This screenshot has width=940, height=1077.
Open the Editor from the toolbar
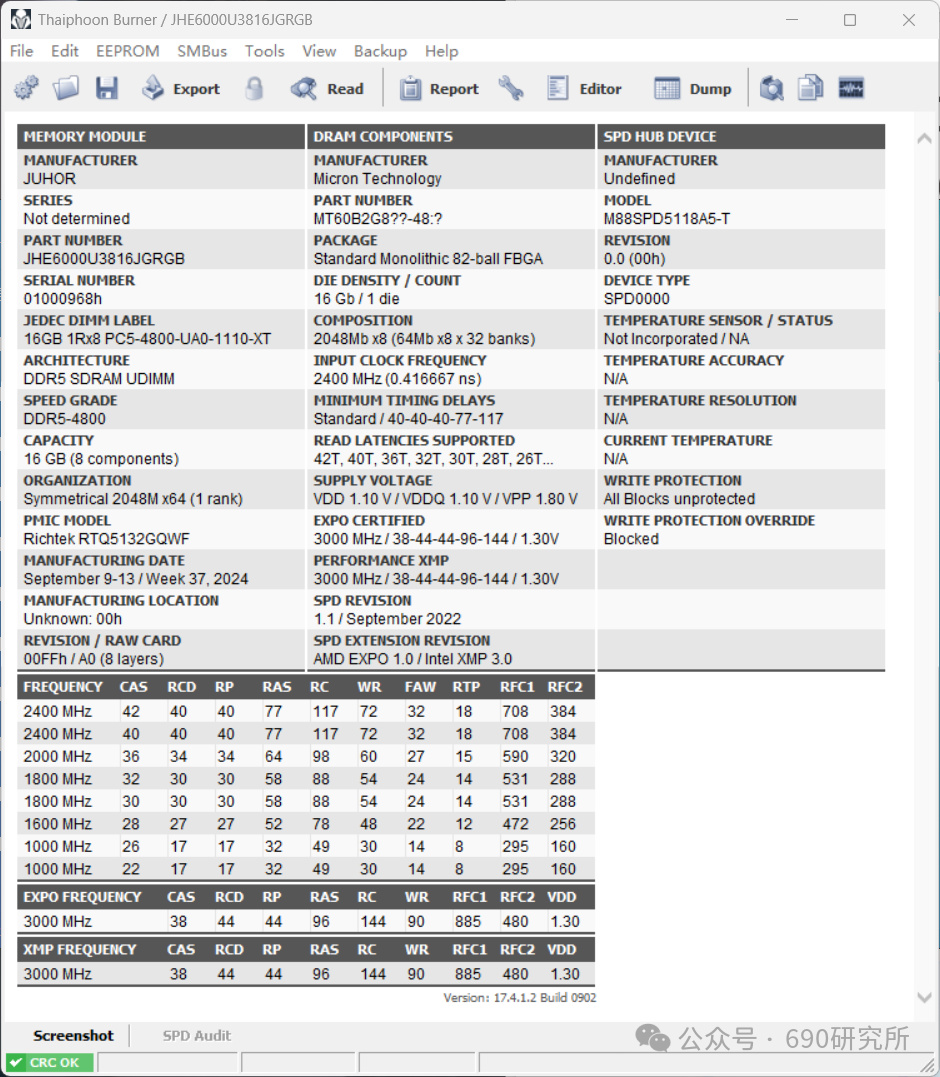[x=584, y=89]
